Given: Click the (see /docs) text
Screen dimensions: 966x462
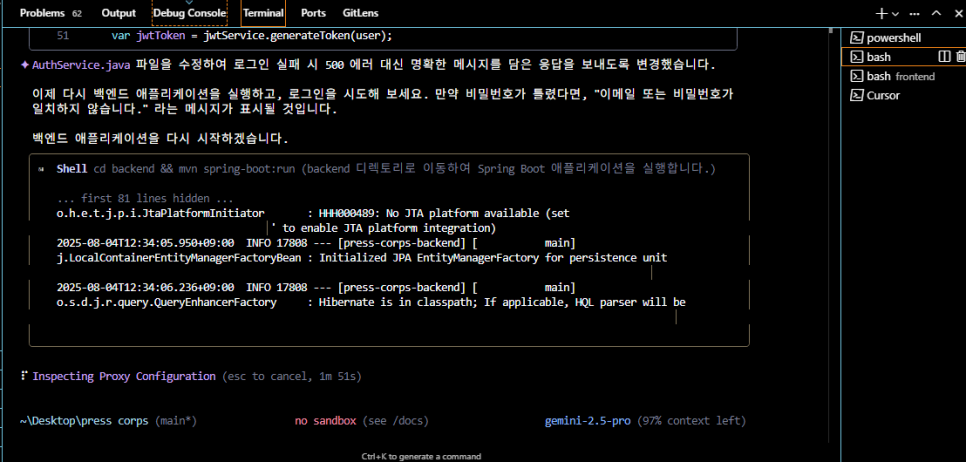Looking at the screenshot, I should click(396, 421).
